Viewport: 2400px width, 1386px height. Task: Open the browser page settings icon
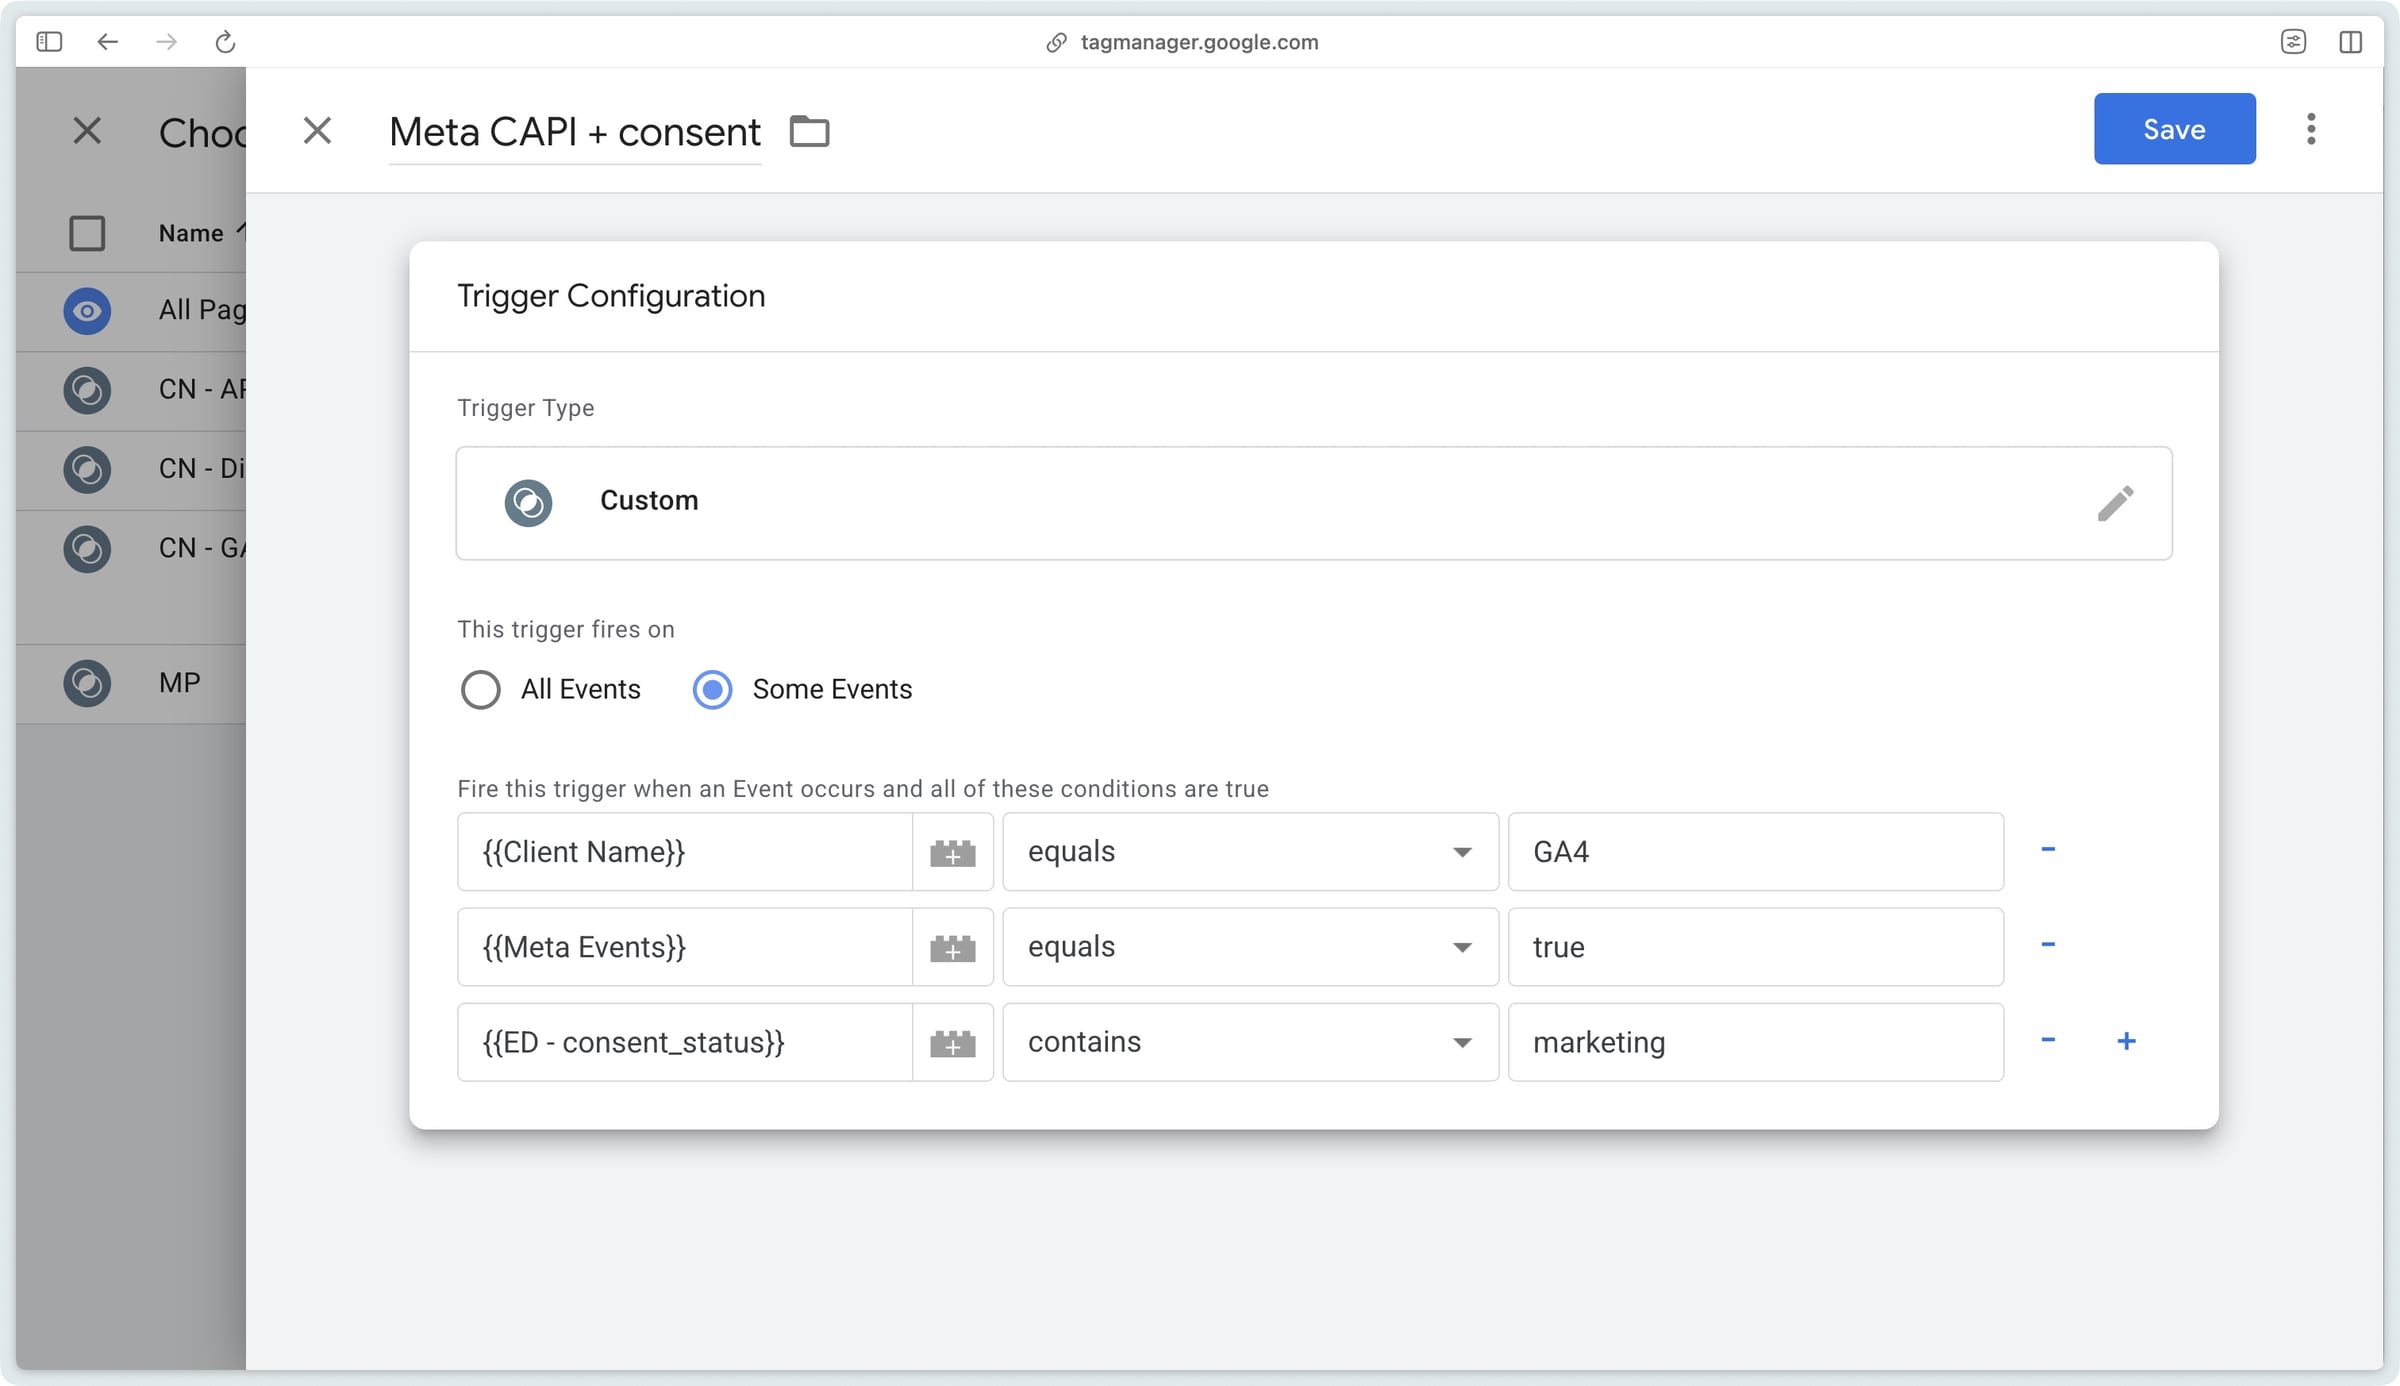click(x=2293, y=42)
